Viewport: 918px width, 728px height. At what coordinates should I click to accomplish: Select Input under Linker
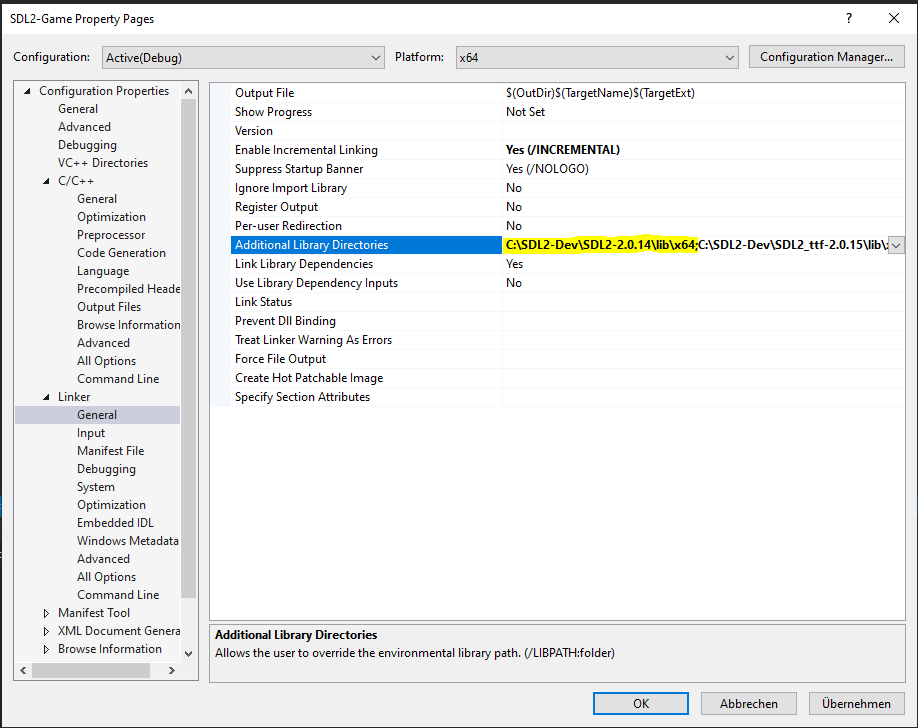point(91,433)
